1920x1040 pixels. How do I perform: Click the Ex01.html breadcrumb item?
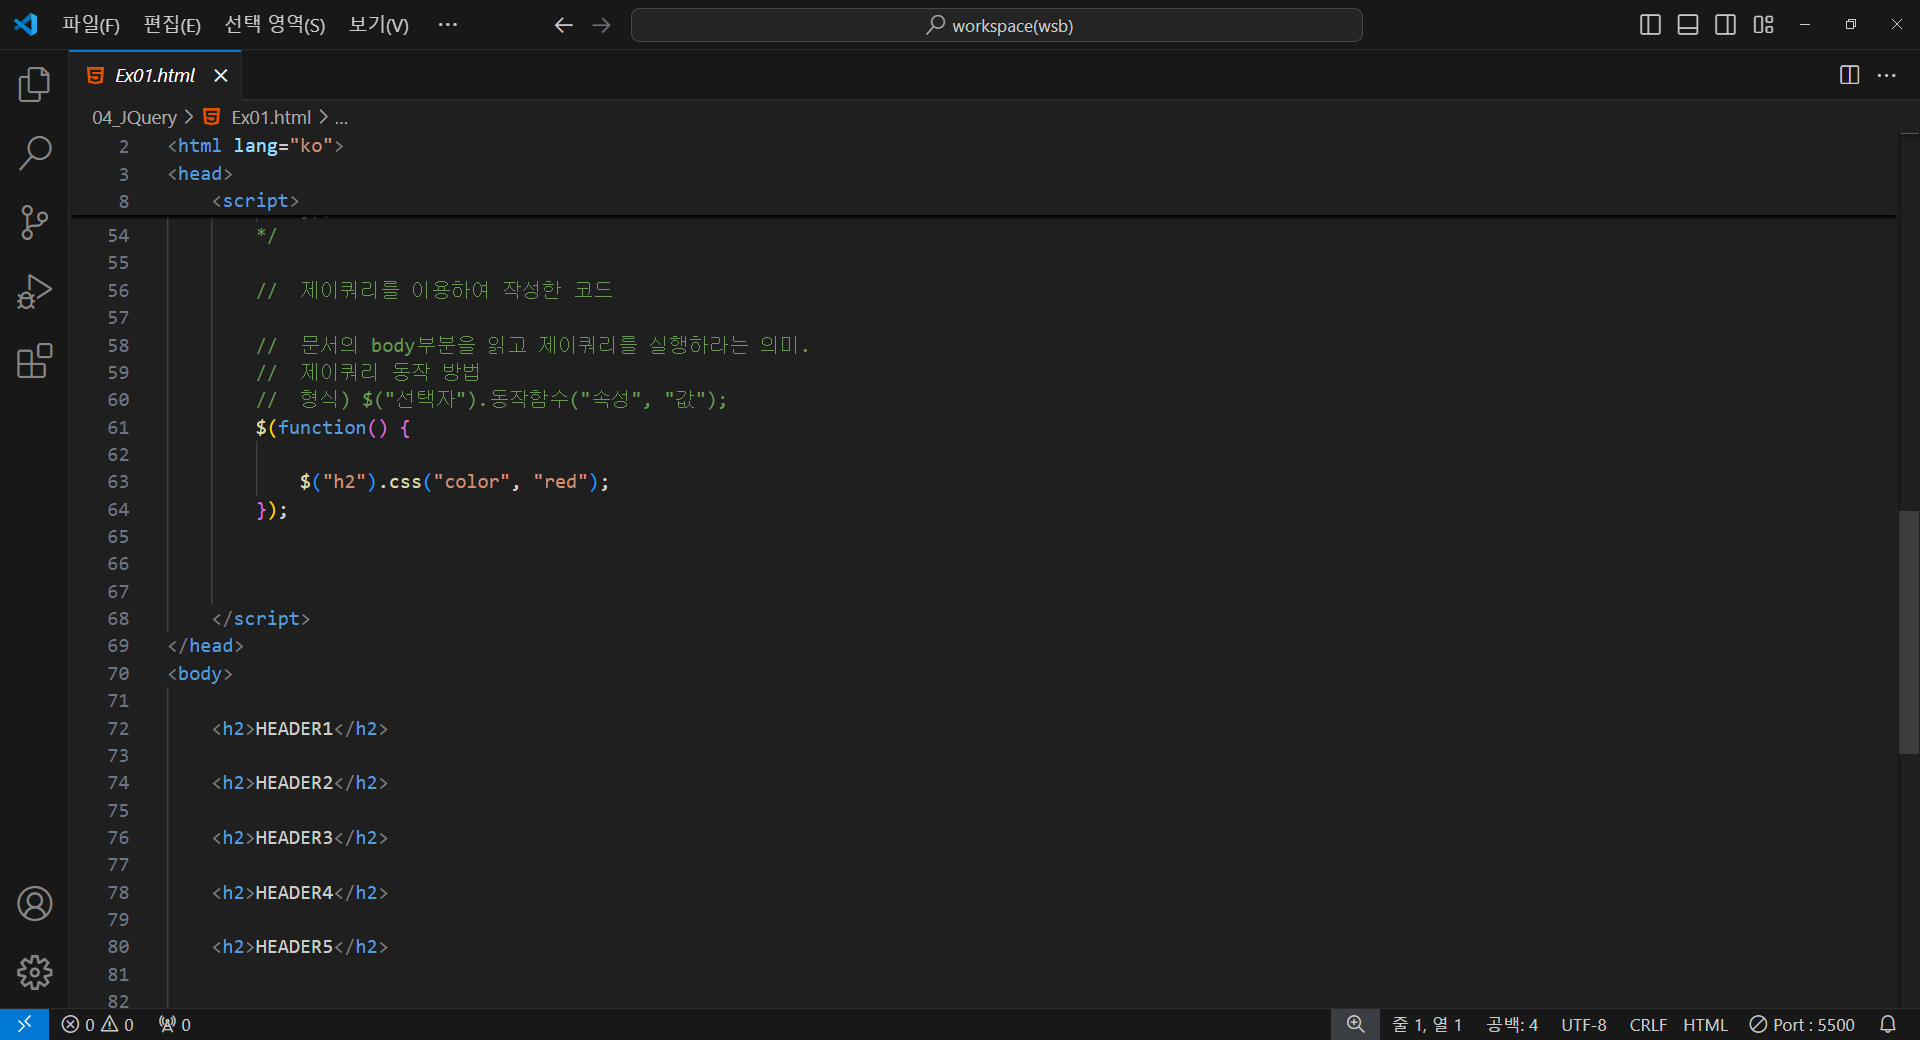(271, 118)
